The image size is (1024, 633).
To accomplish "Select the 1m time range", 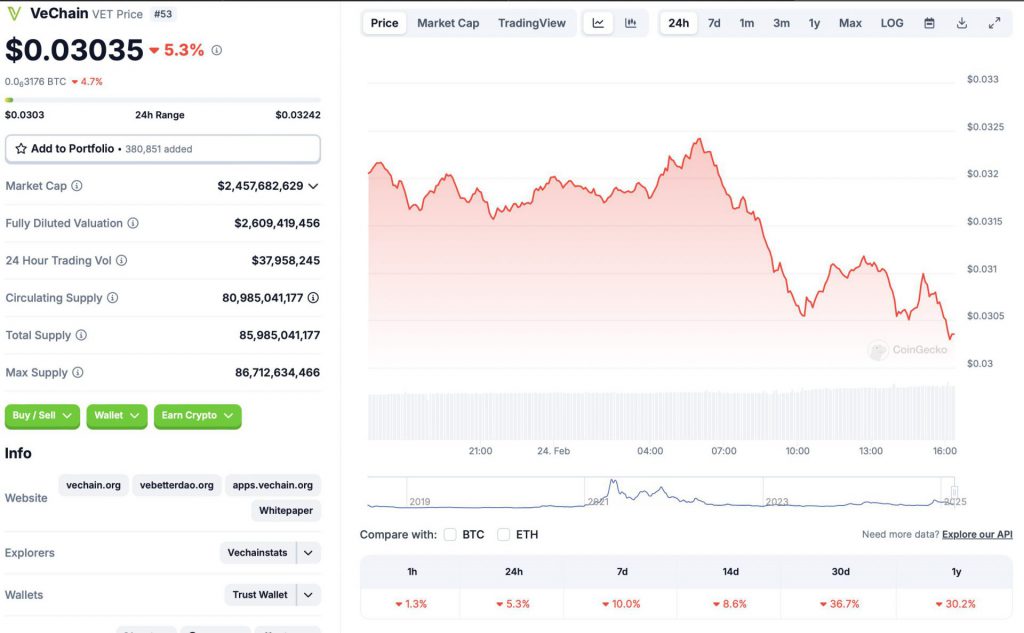I will pyautogui.click(x=747, y=23).
